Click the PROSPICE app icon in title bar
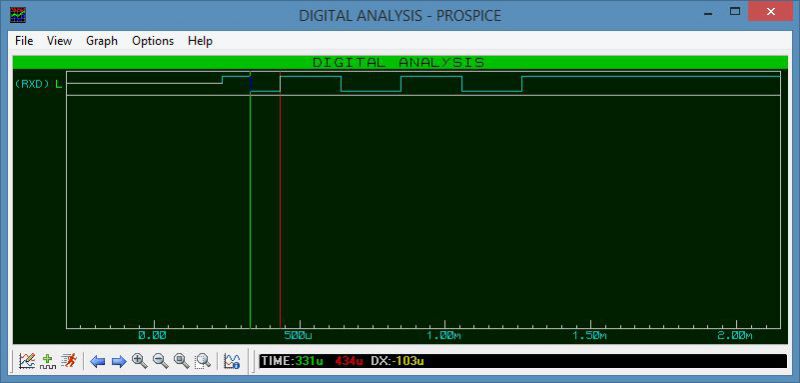Screen dimensions: 800x383 (18, 15)
